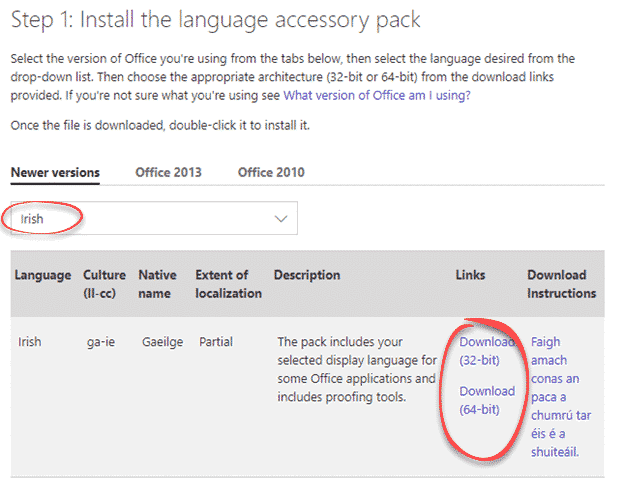Switch to the Office 2013 tab
Image resolution: width=624 pixels, height=496 pixels.
[168, 172]
